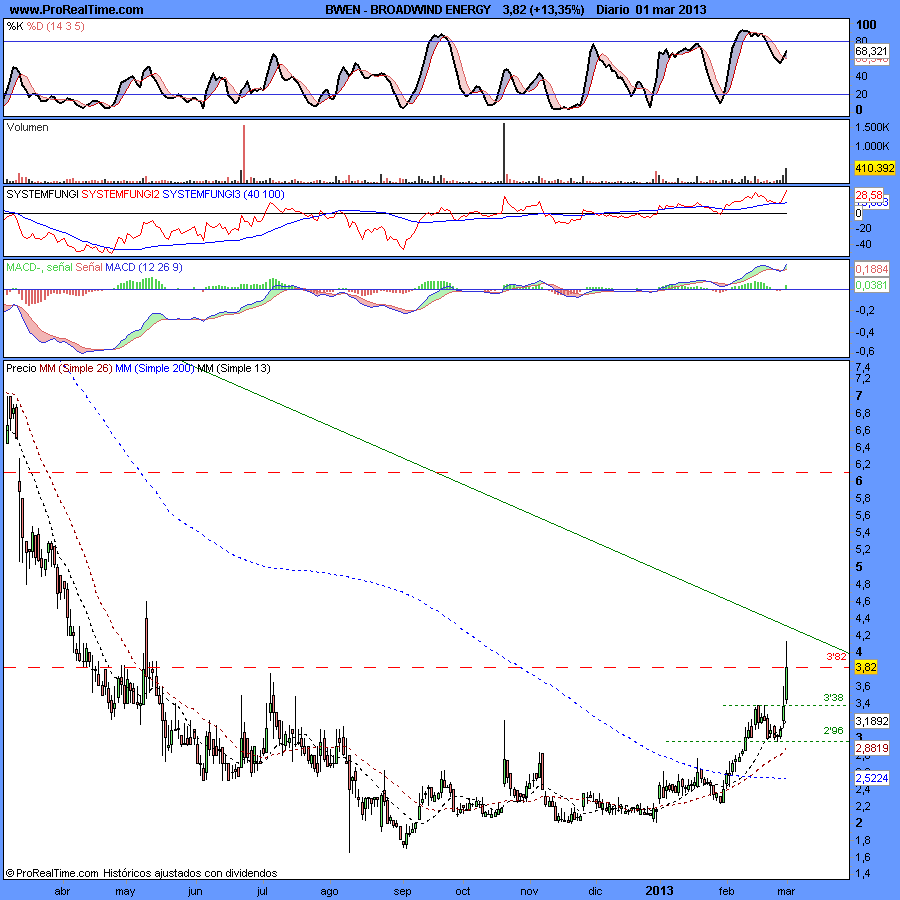Viewport: 900px width, 900px height.
Task: Click the MM (Simple 200) legend
Action: (x=154, y=368)
